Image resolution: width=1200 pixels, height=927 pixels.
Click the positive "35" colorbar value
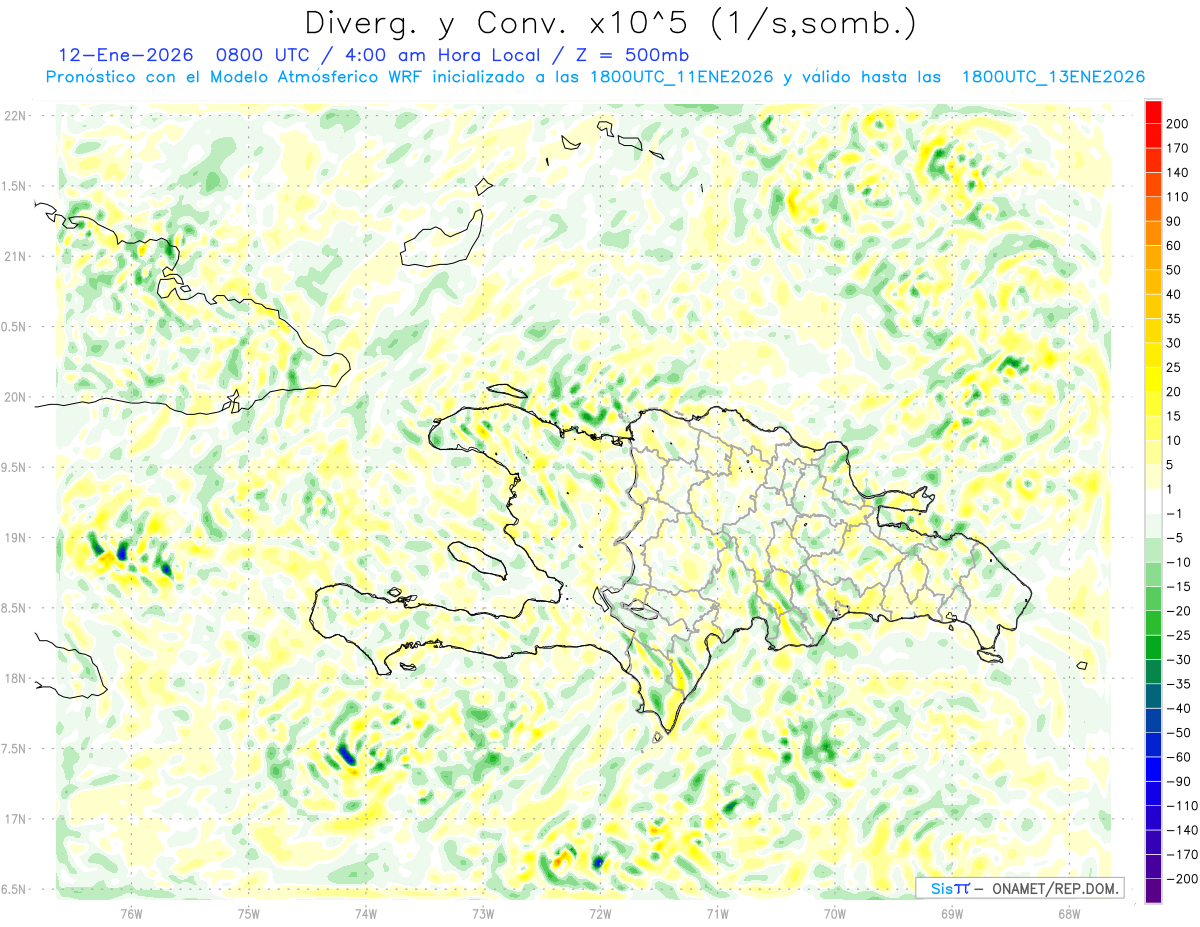click(x=1175, y=319)
